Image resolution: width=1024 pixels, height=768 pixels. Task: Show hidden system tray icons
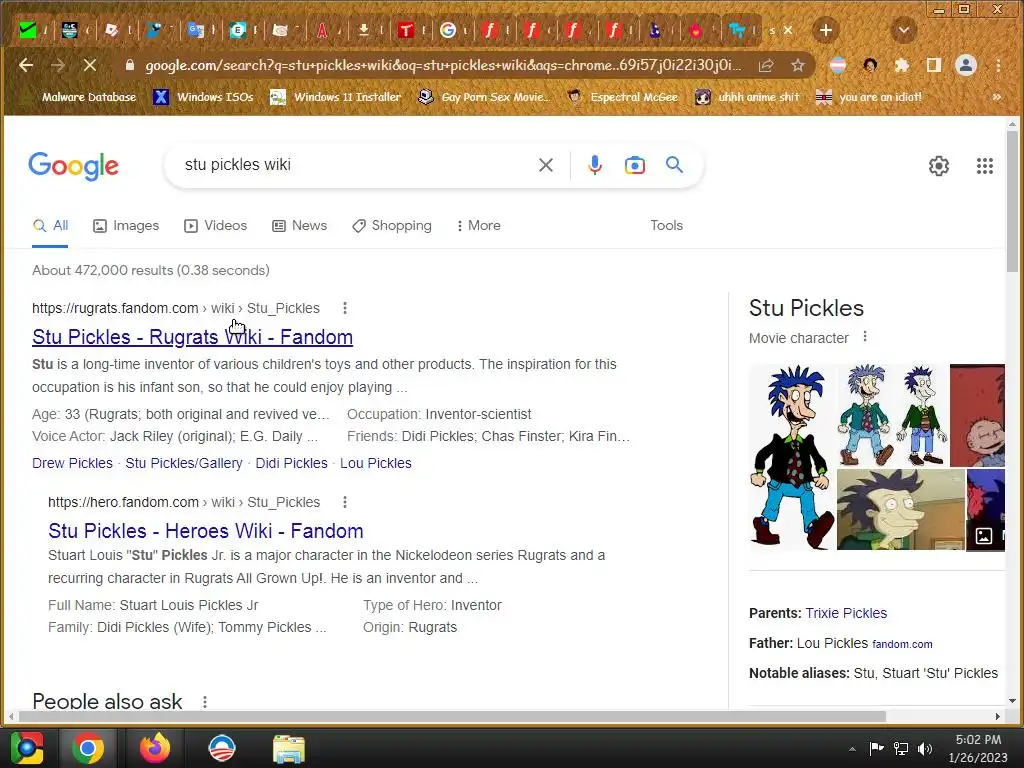coord(852,749)
